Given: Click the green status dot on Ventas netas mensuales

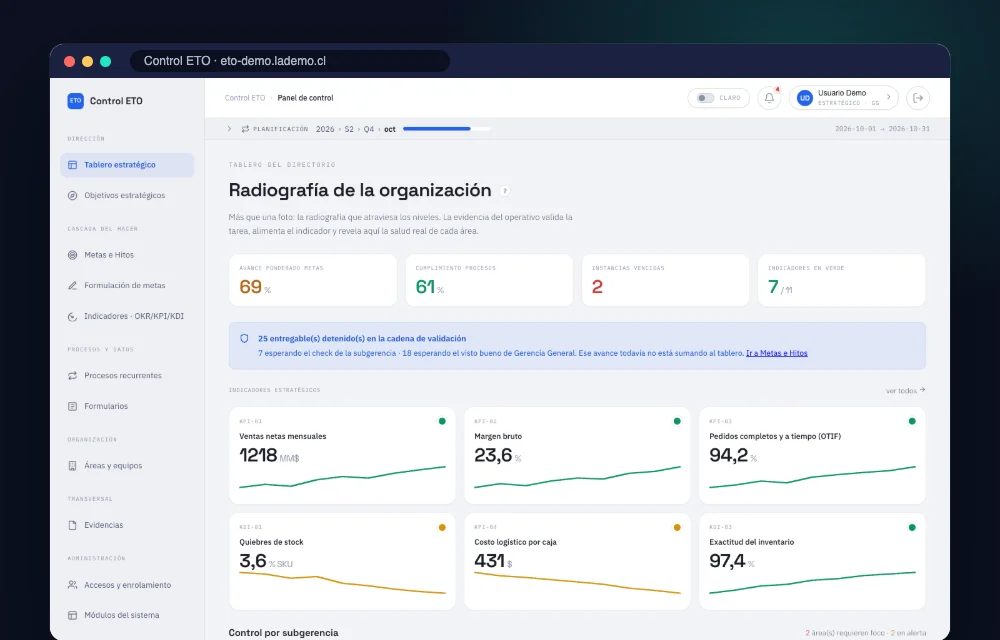Looking at the screenshot, I should [442, 421].
